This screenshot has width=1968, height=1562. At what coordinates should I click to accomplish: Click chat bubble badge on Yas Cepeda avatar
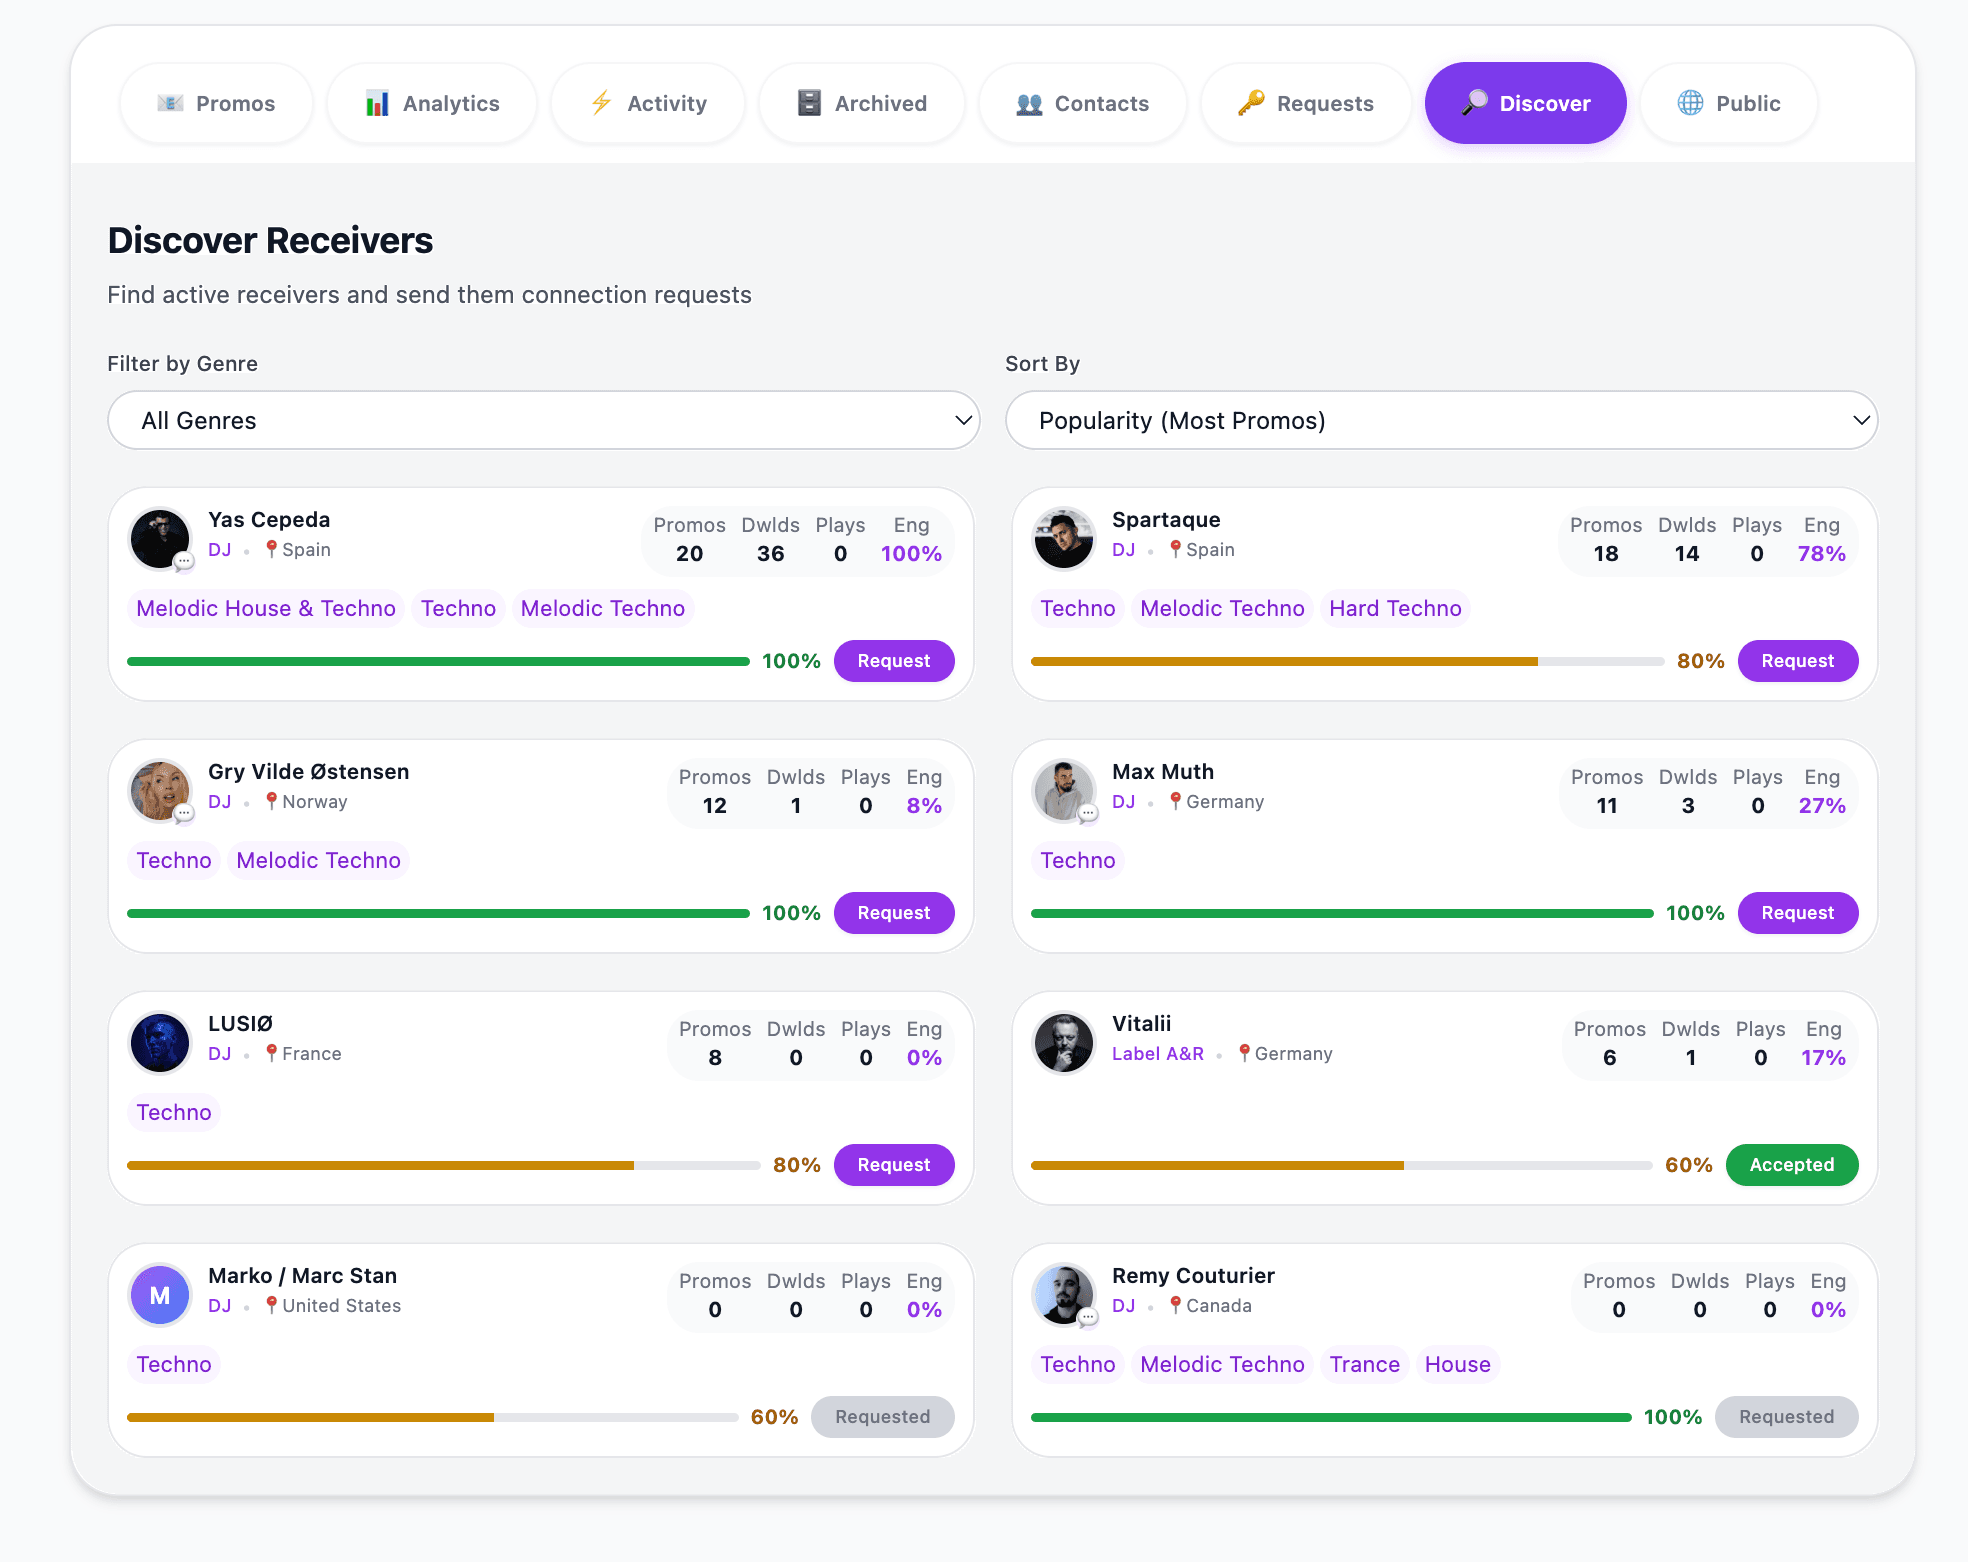click(x=184, y=562)
